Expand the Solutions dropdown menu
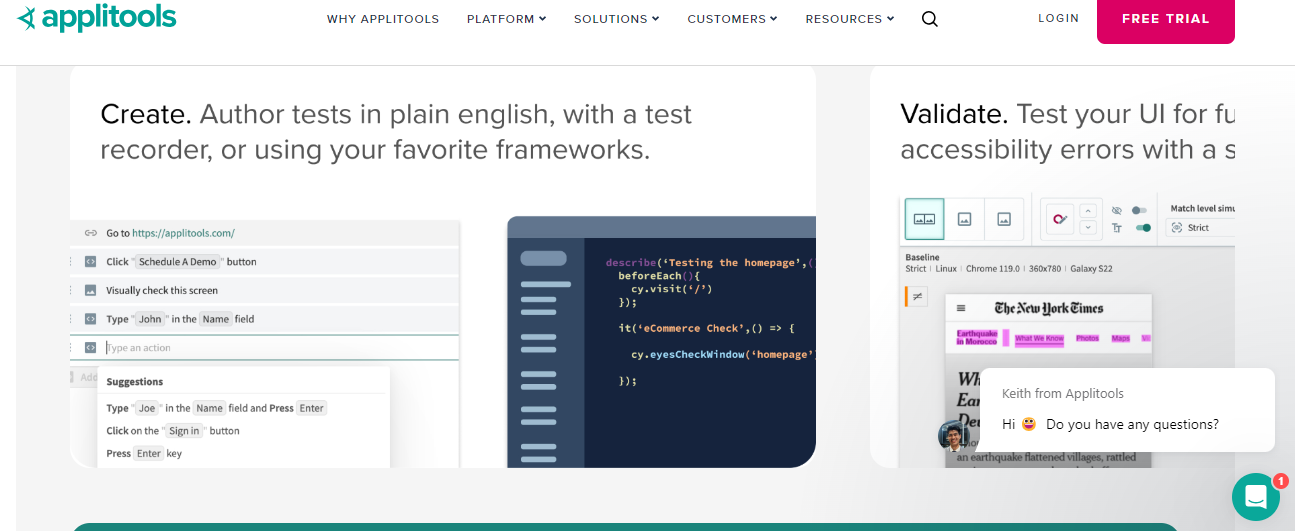Image resolution: width=1295 pixels, height=531 pixels. click(x=616, y=19)
